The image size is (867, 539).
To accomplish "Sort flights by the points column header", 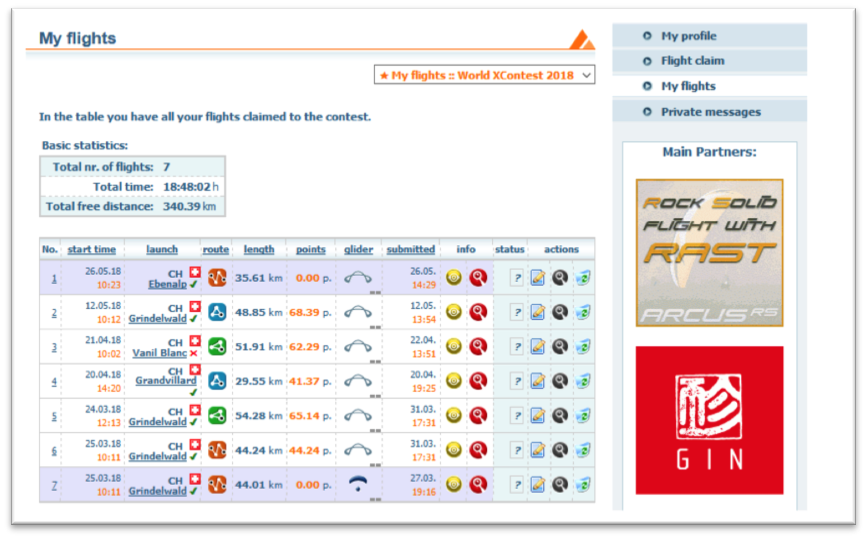I will pos(311,249).
